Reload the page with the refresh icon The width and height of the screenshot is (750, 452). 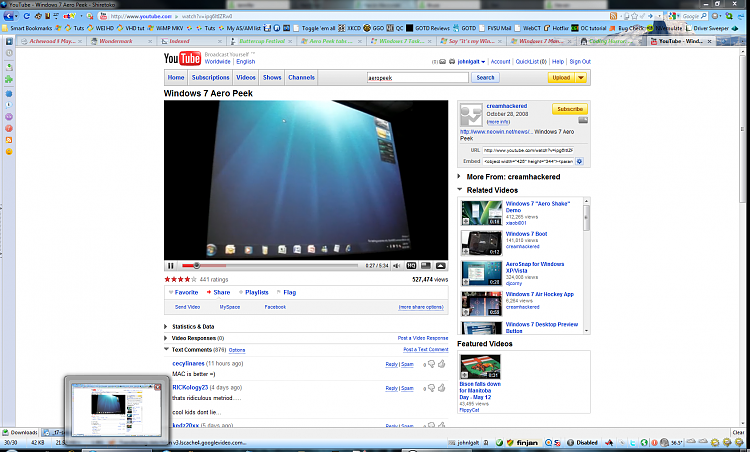click(x=27, y=16)
